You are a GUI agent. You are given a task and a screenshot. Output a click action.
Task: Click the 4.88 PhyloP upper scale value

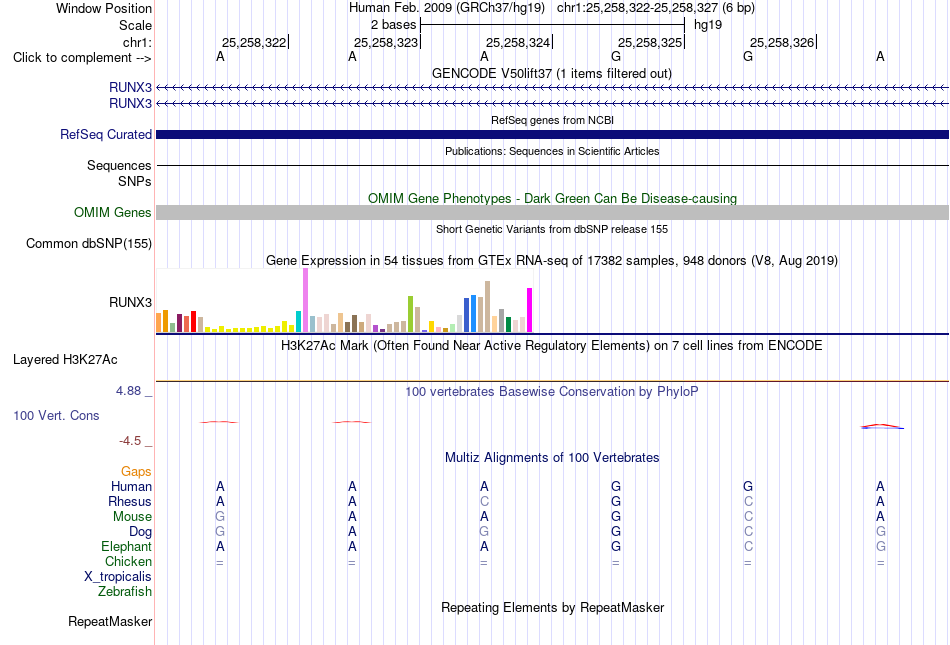[128, 391]
